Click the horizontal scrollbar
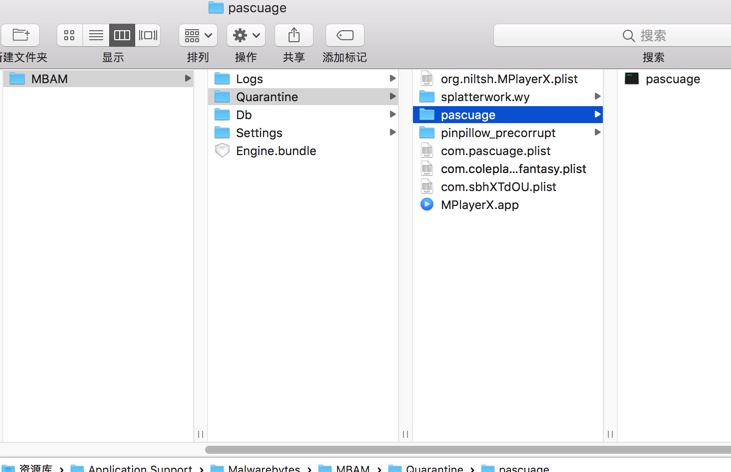 [x=468, y=450]
